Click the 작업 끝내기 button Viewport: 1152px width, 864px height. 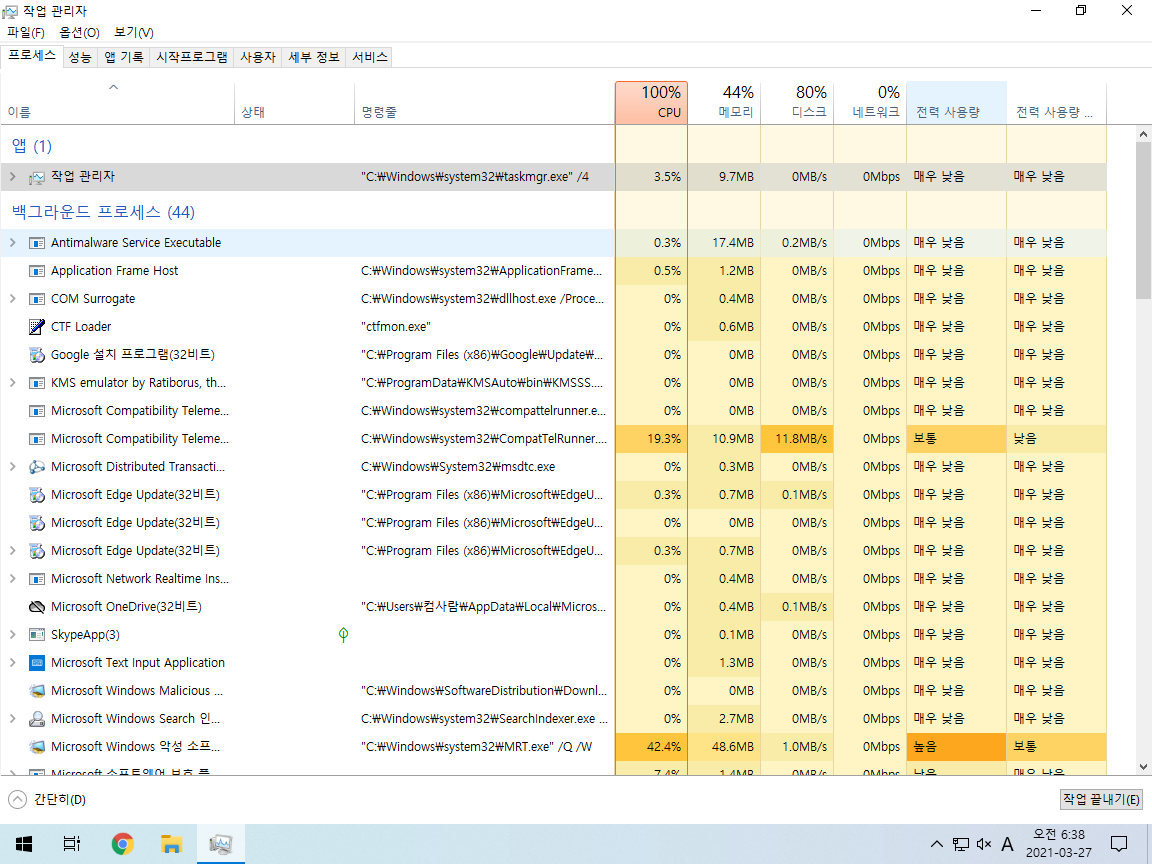pyautogui.click(x=1101, y=799)
